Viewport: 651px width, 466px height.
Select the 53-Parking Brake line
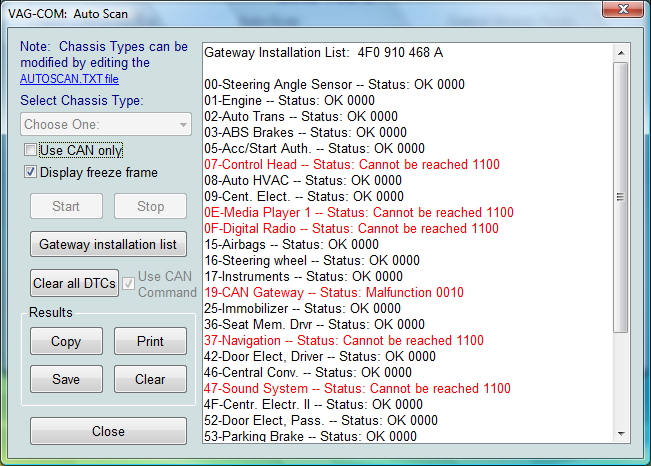pos(310,436)
